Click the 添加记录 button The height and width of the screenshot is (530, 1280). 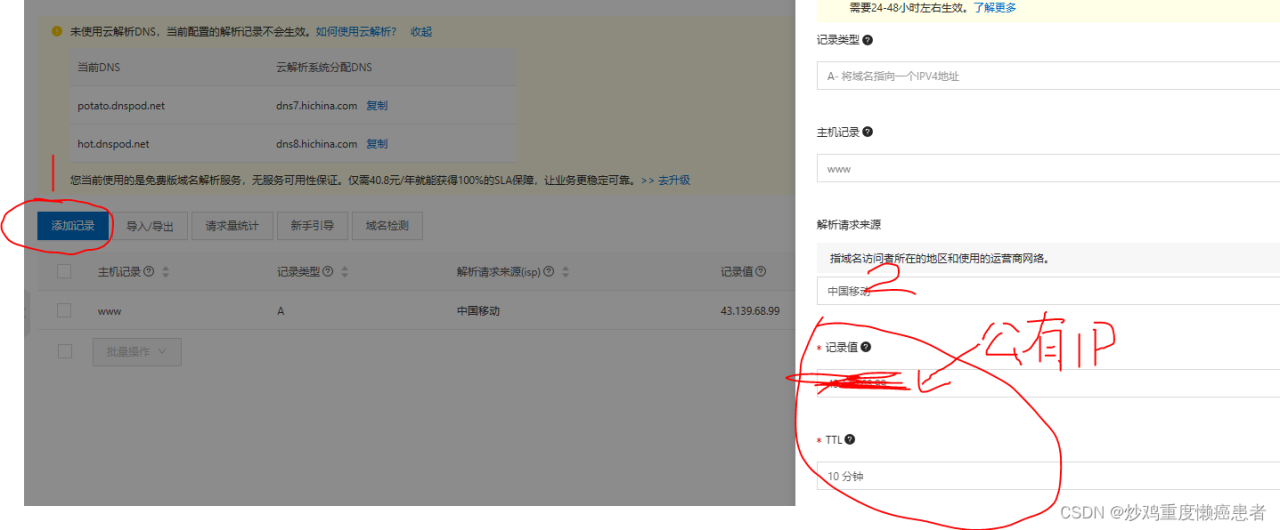click(x=73, y=226)
